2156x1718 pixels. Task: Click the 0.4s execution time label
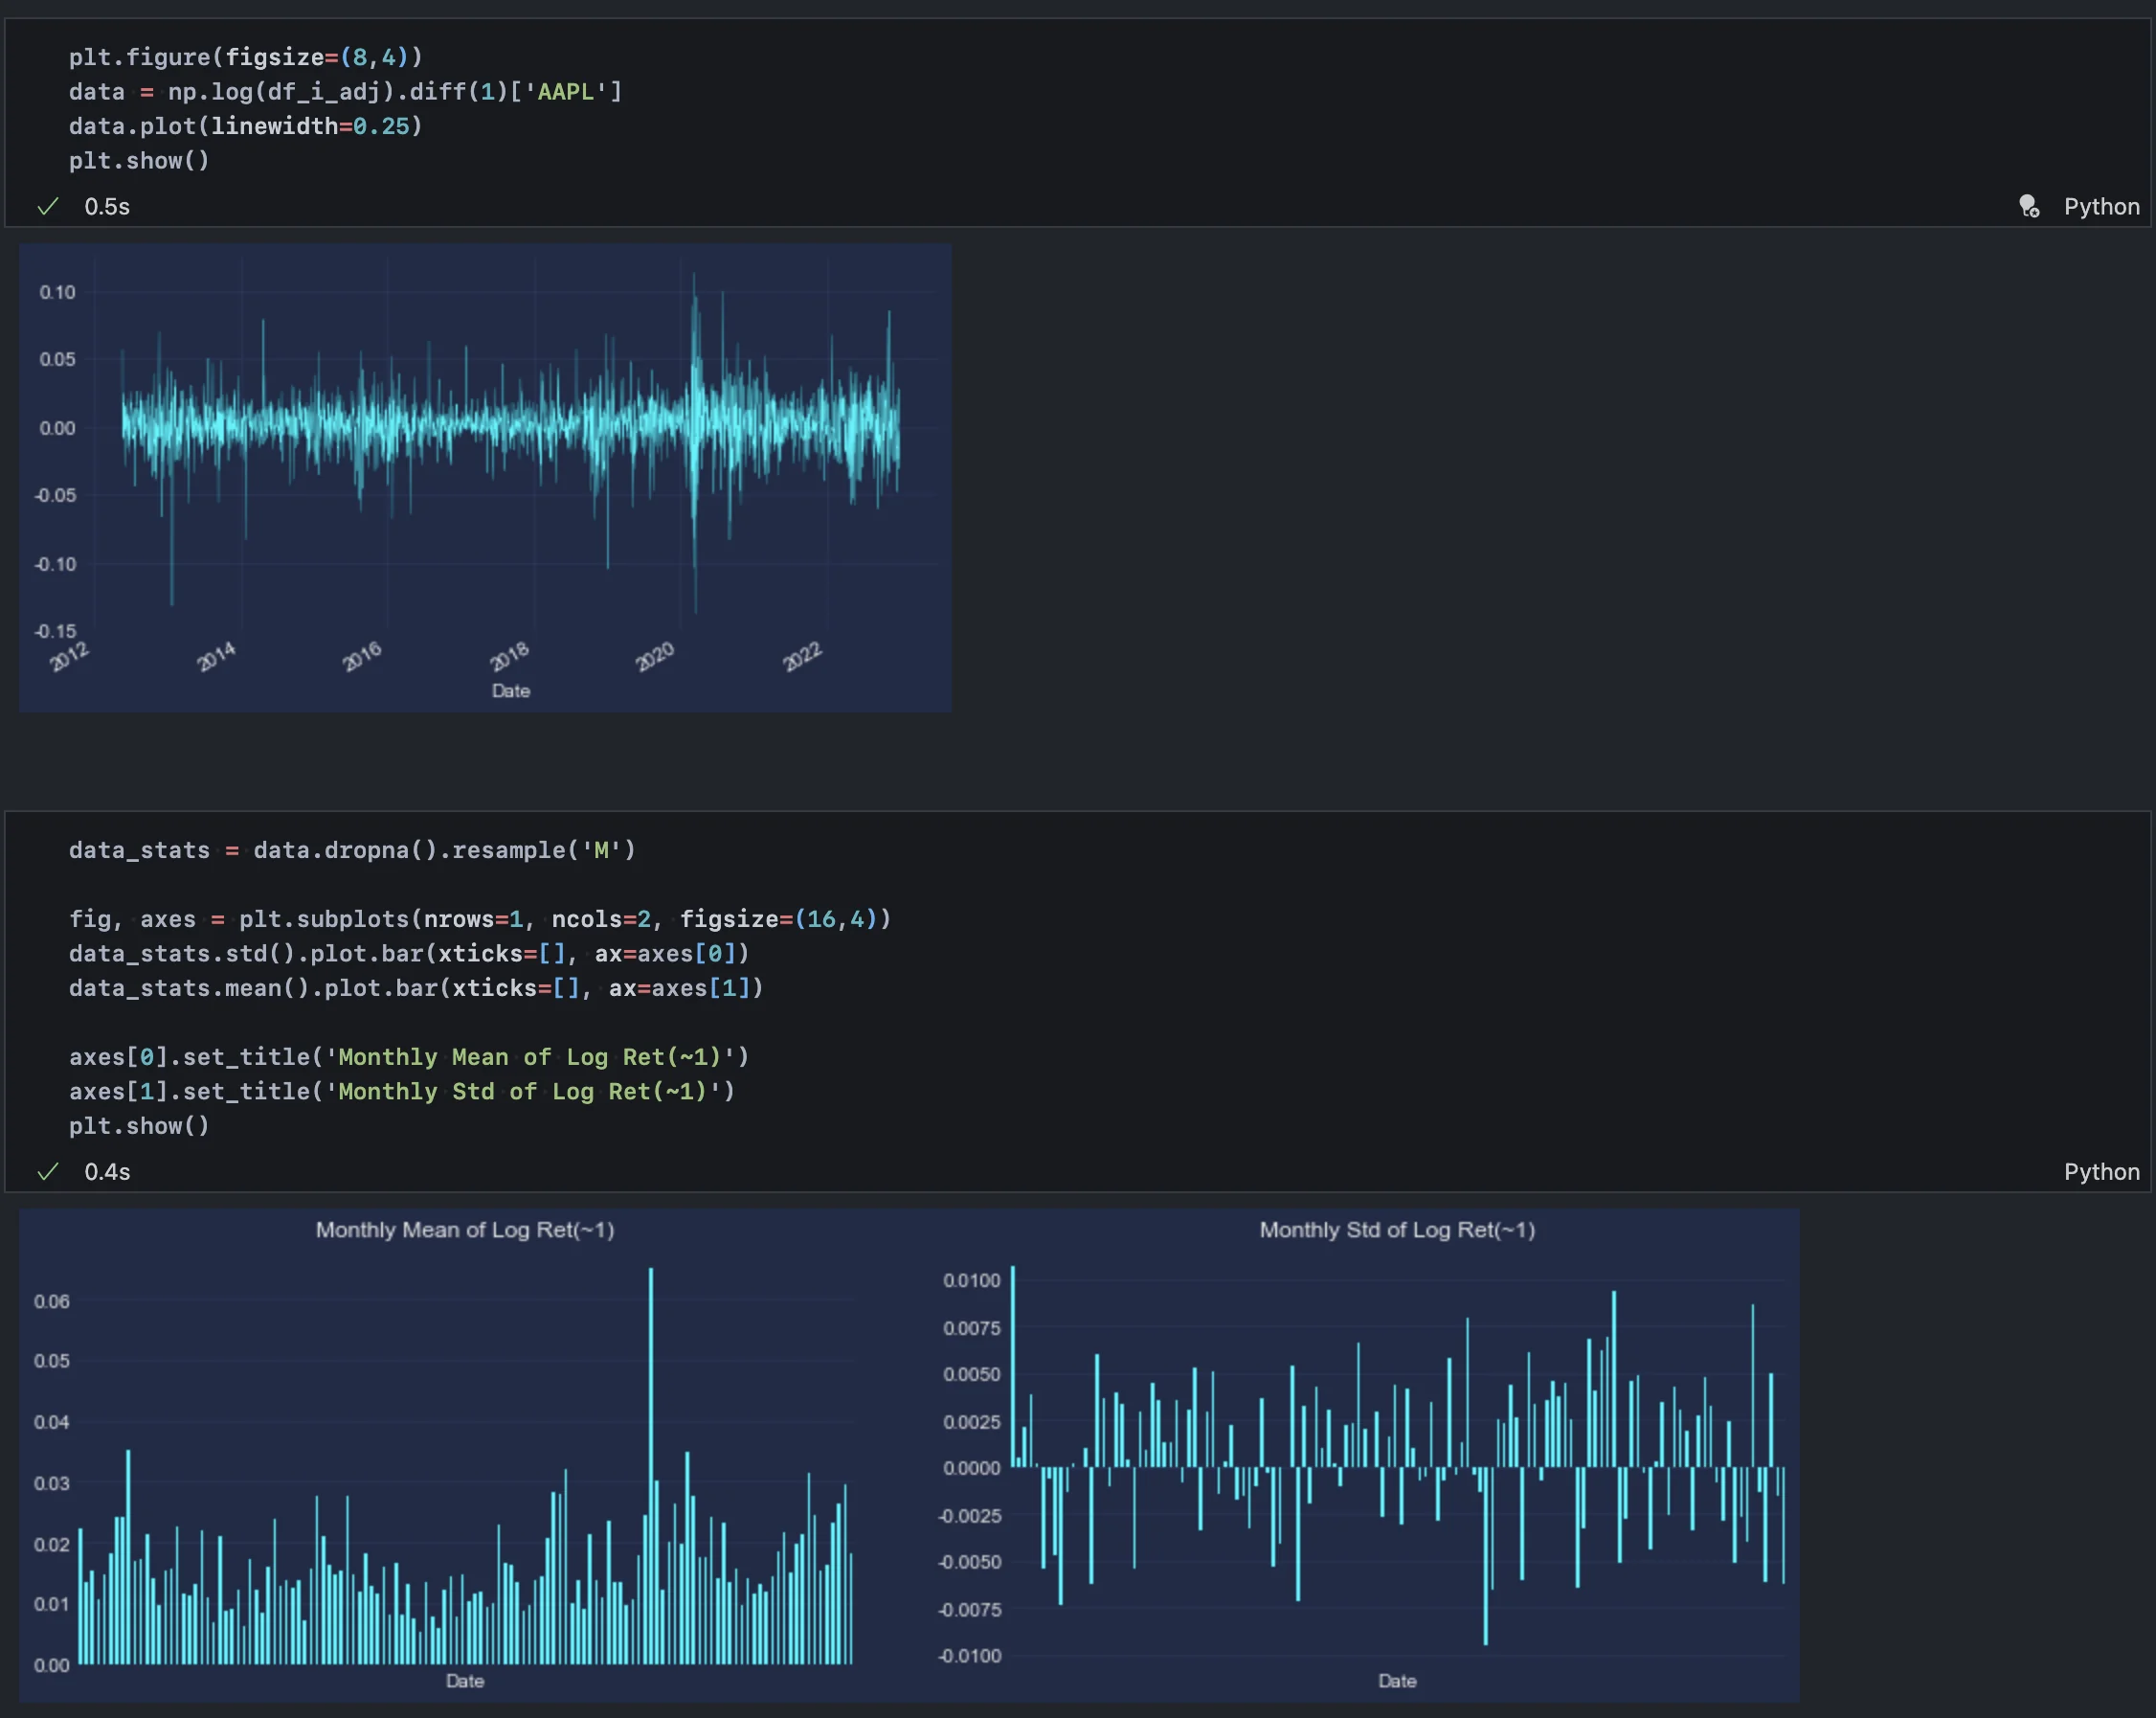pyautogui.click(x=107, y=1171)
